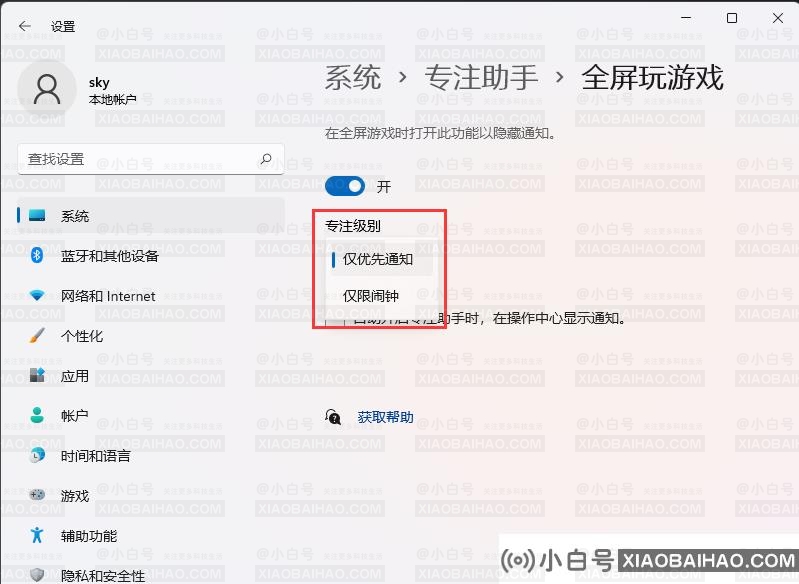Click the Gaming controller icon

pyautogui.click(x=37, y=495)
